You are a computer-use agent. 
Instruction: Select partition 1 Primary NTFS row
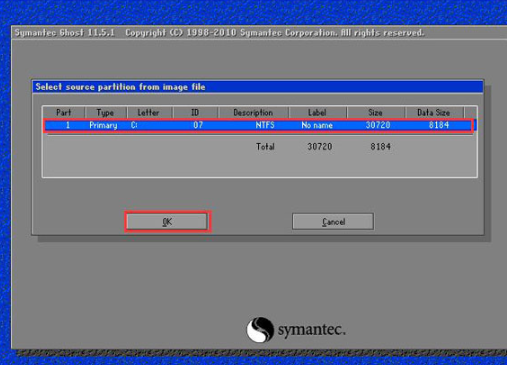click(x=259, y=125)
